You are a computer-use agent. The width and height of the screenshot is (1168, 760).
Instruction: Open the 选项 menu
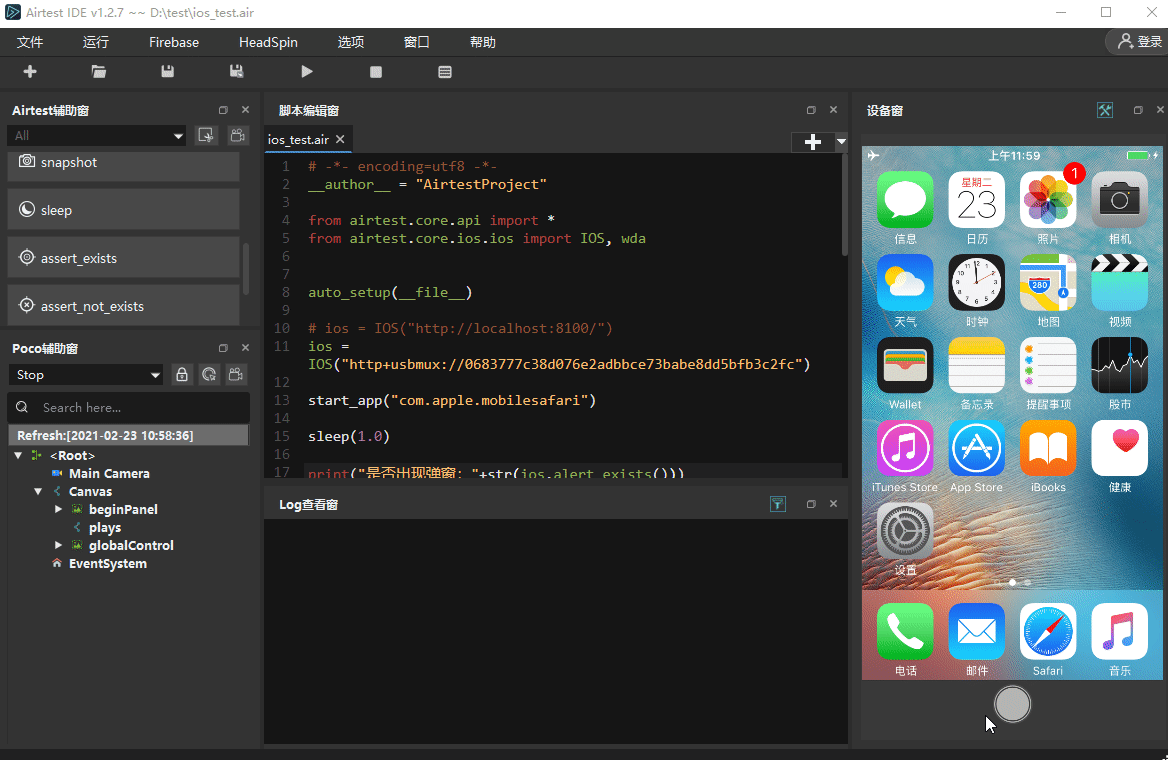point(351,42)
